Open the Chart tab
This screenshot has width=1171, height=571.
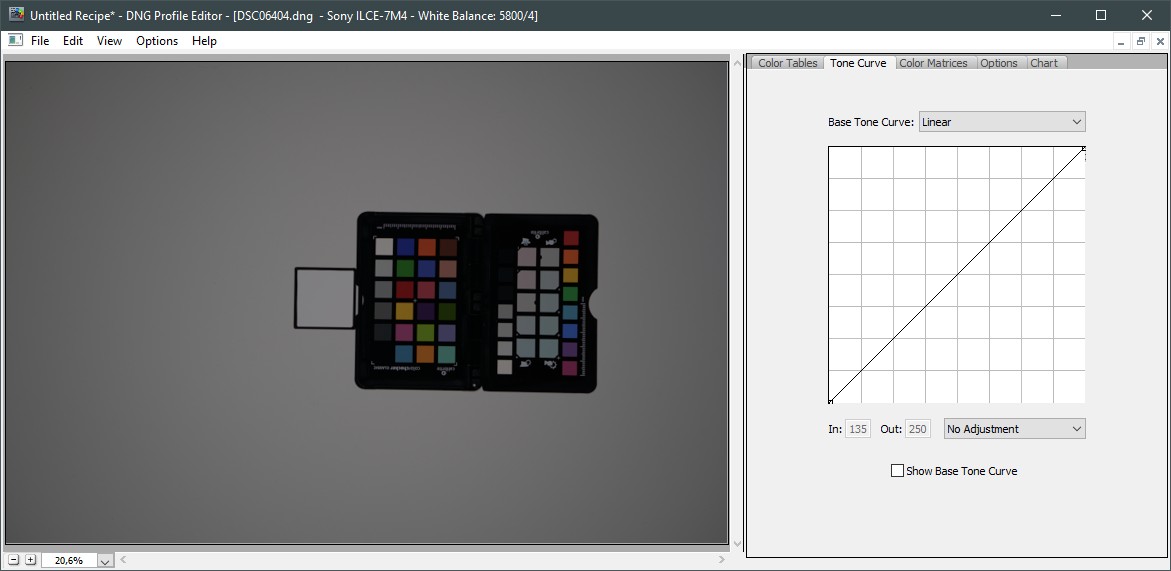point(1044,63)
